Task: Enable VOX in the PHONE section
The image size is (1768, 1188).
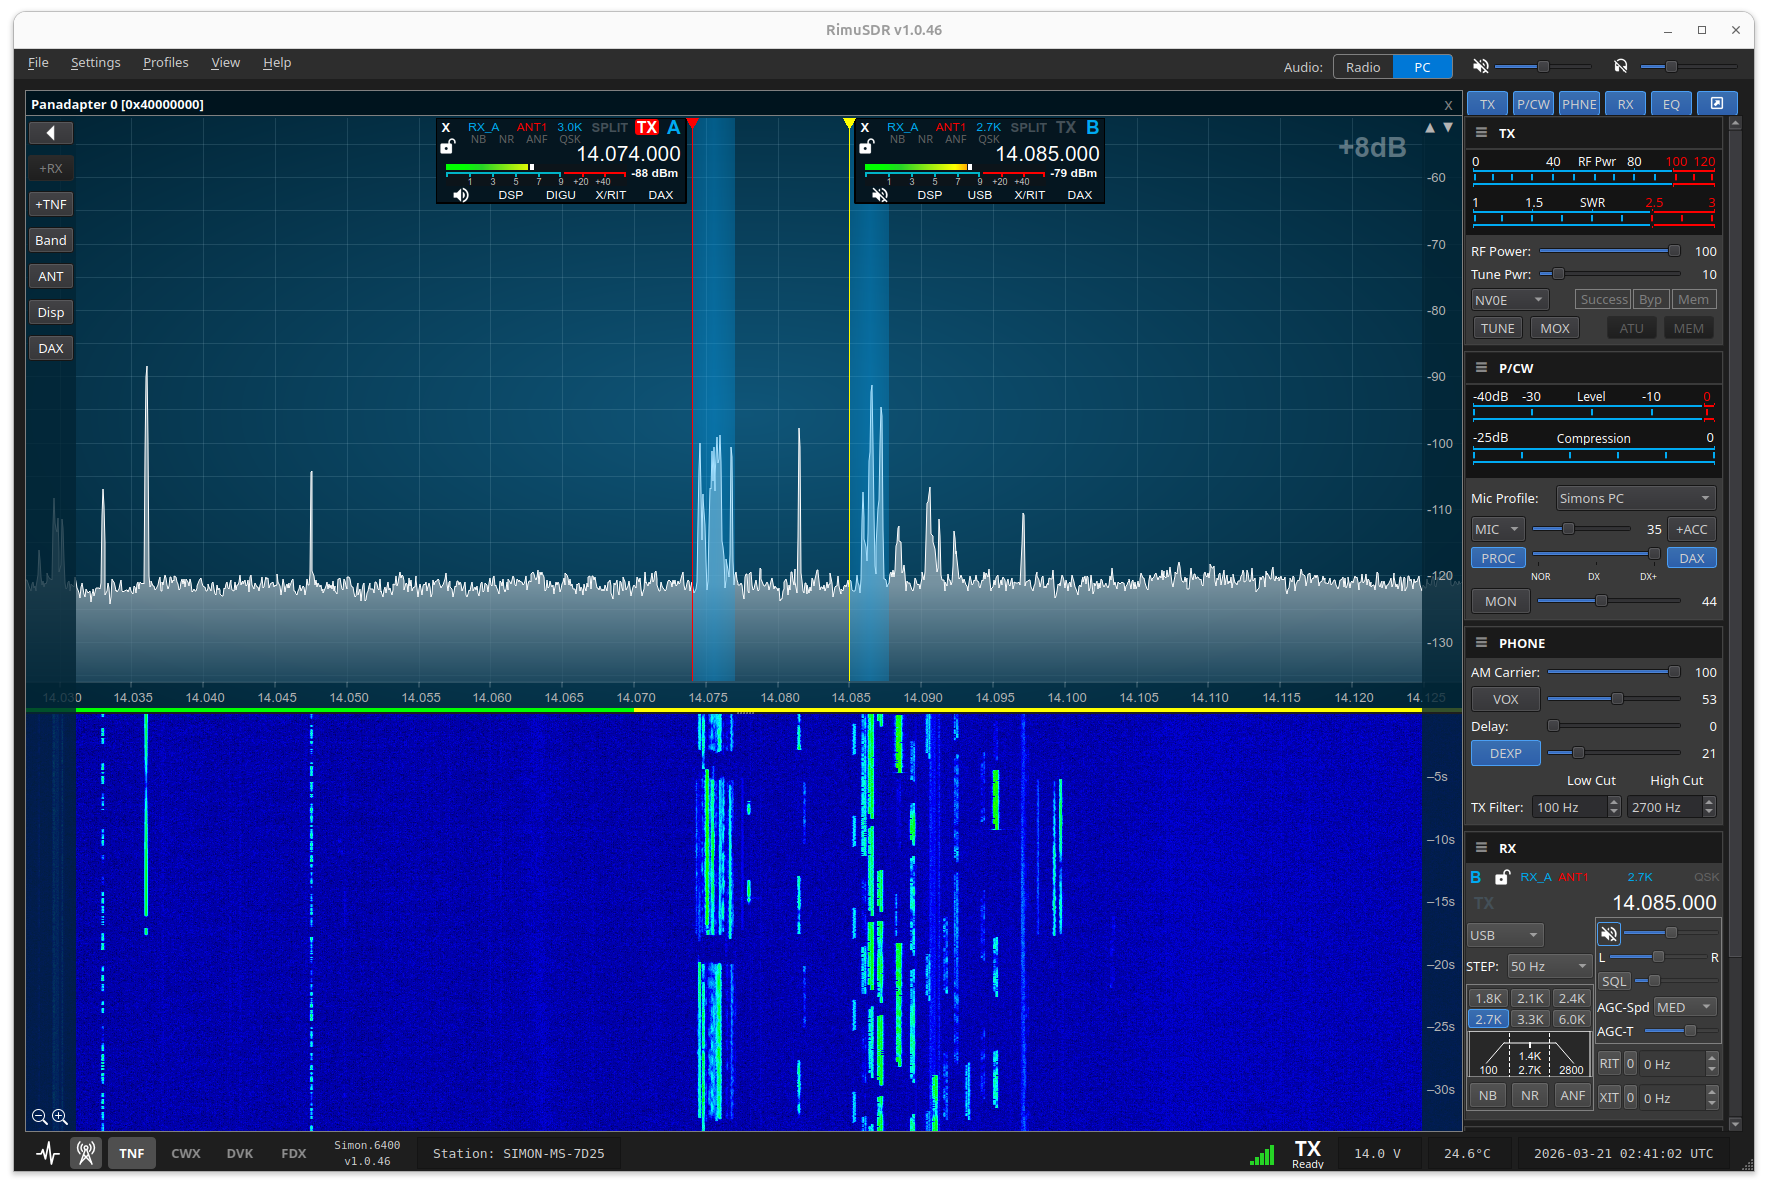Action: click(1504, 698)
